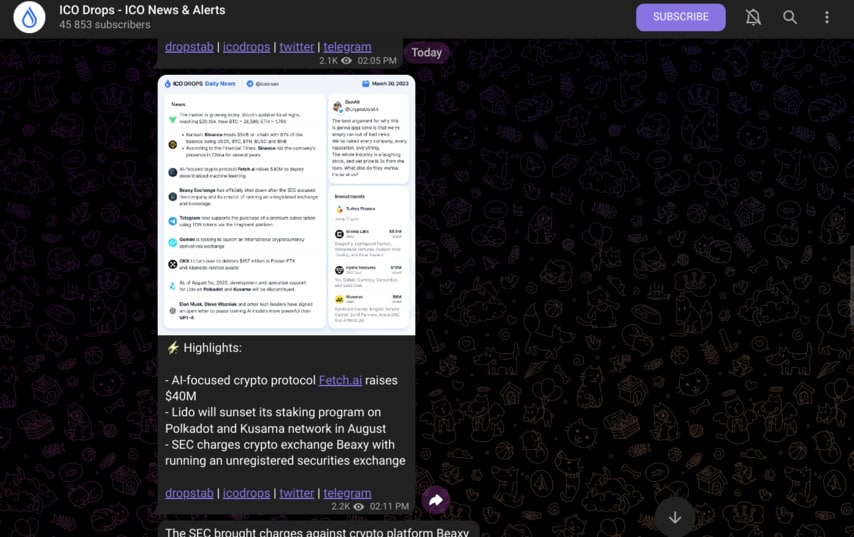Open the icodrops link under the highlights

click(246, 493)
